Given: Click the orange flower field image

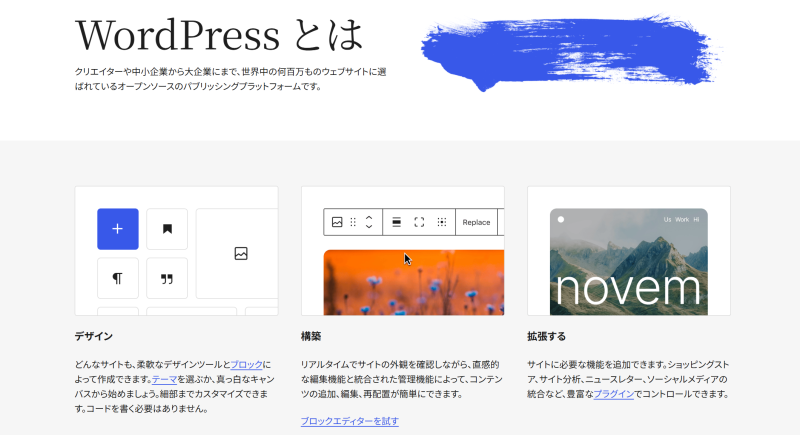Looking at the screenshot, I should pos(414,282).
